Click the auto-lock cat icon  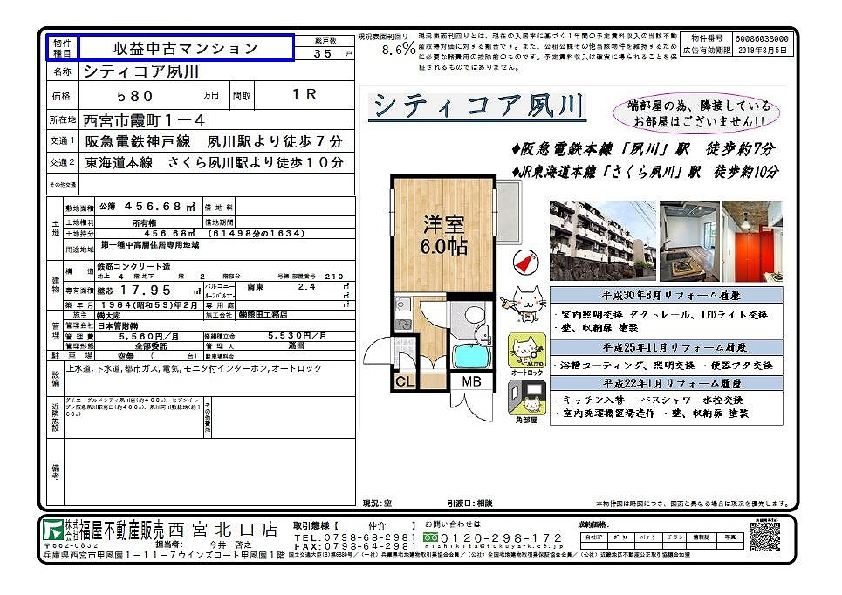click(x=526, y=352)
